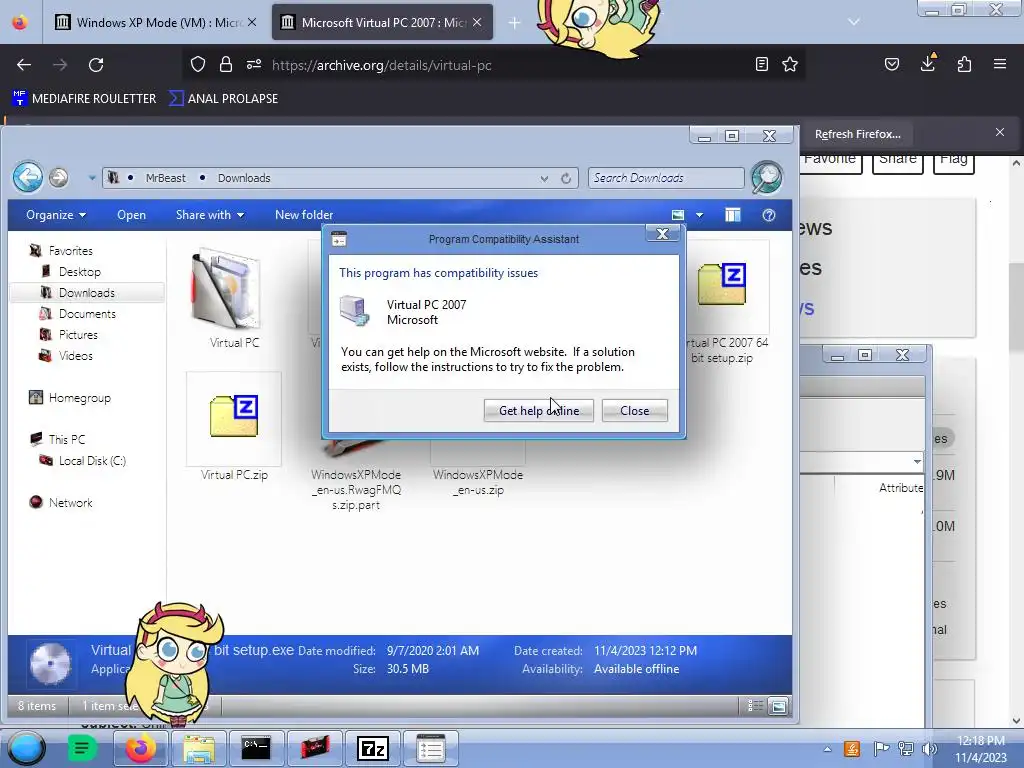Open Explorer recent locations dropdown arrow

pos(92,178)
